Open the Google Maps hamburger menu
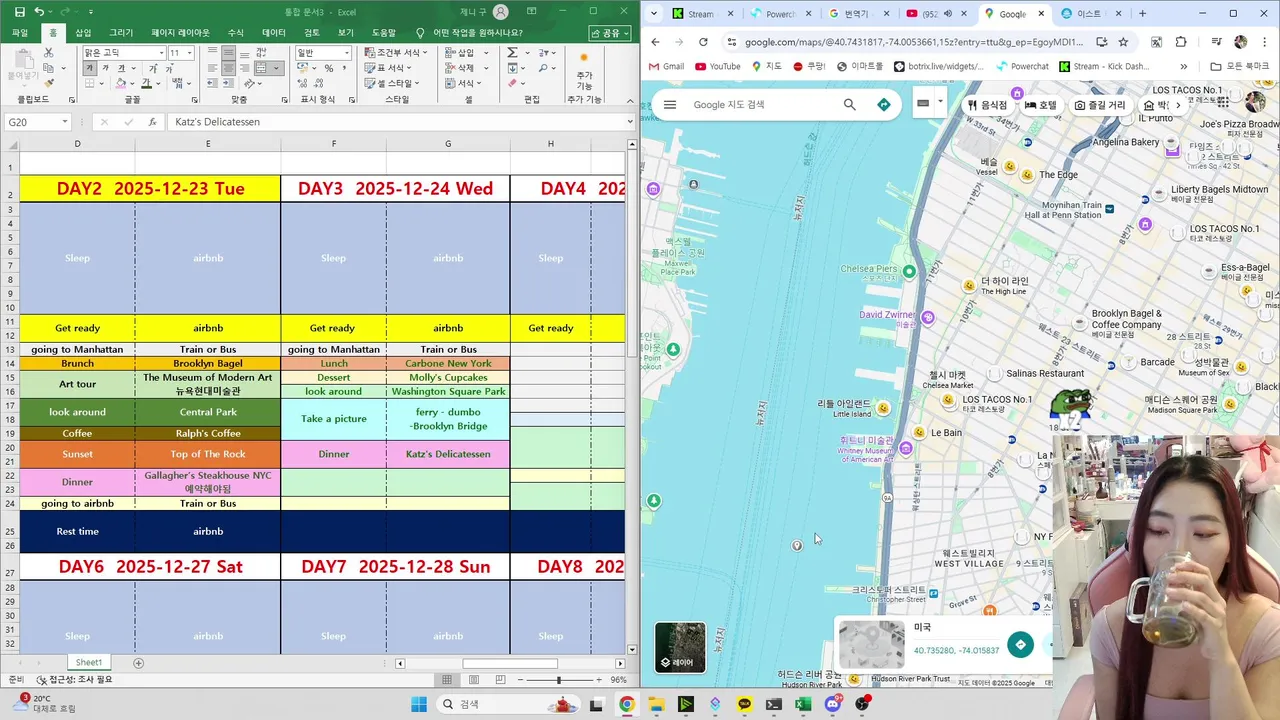 (670, 104)
